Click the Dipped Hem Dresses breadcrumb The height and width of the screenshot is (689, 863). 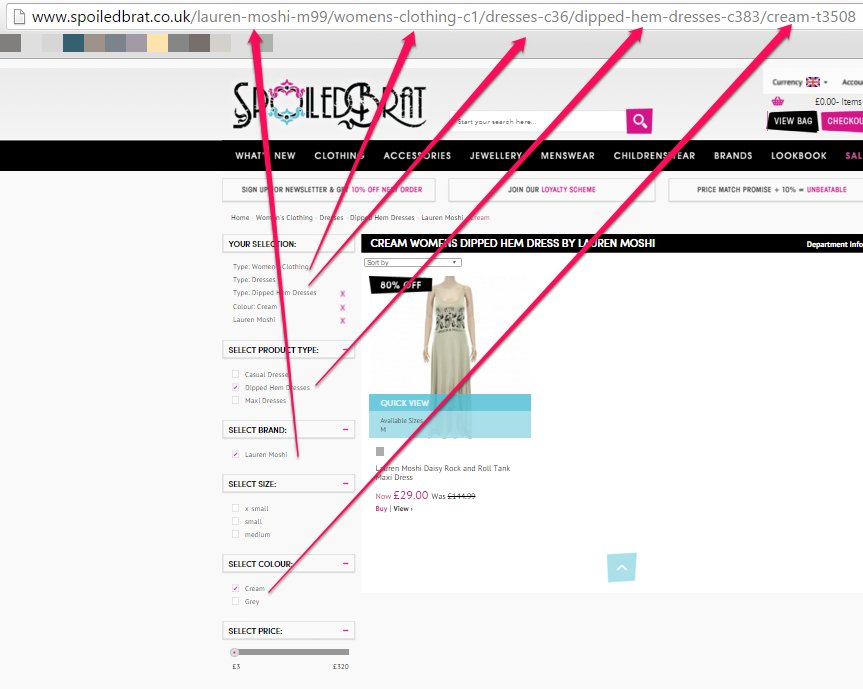coord(382,217)
